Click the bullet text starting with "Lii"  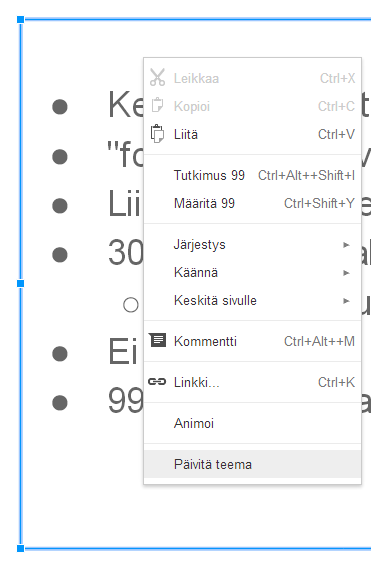point(124,203)
